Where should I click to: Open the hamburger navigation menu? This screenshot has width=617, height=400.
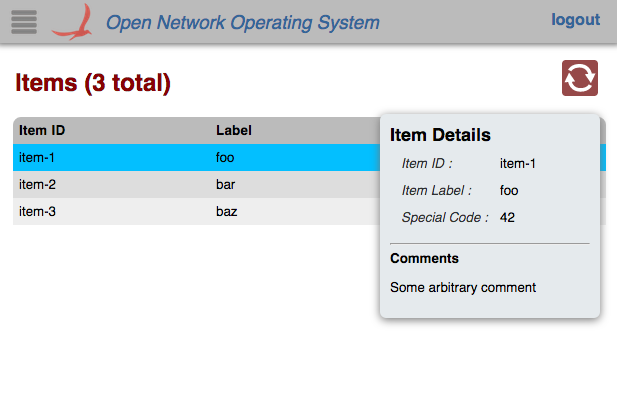(x=24, y=21)
